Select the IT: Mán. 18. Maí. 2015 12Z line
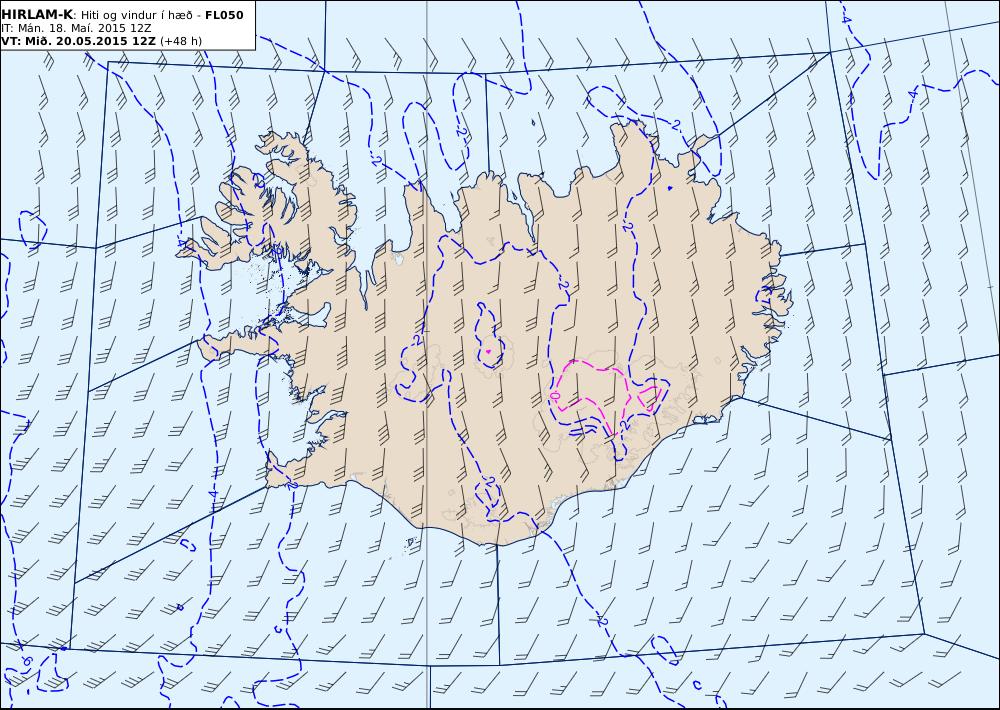 [x=75, y=28]
